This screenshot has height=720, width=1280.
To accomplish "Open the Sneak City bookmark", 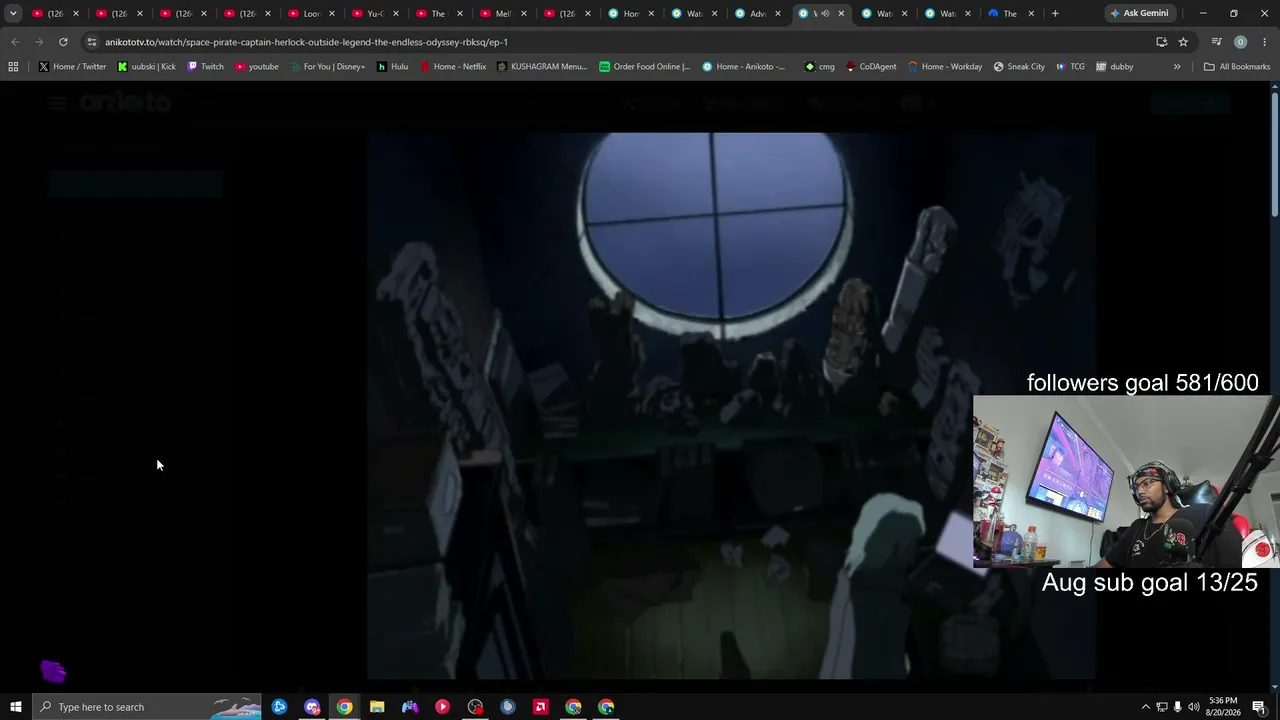I will 1019,67.
